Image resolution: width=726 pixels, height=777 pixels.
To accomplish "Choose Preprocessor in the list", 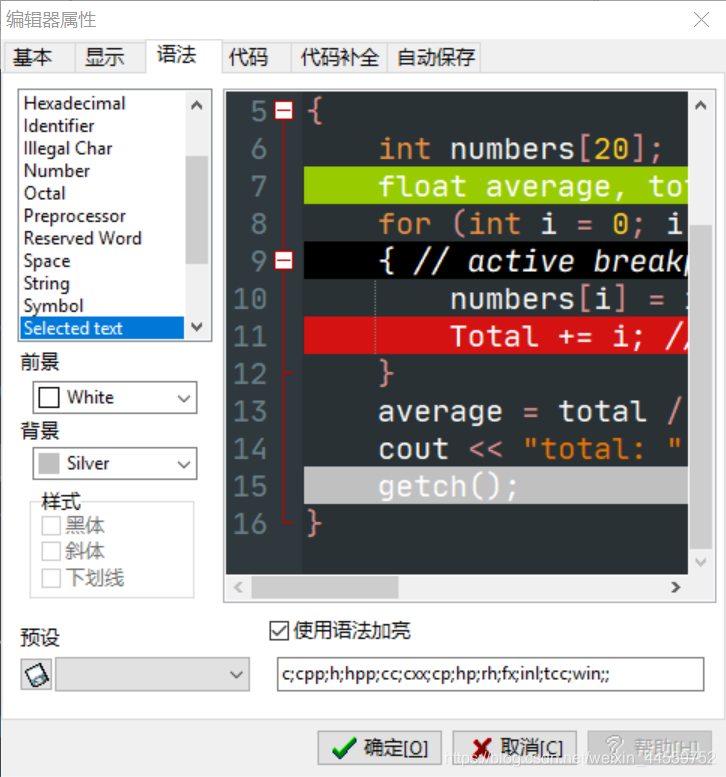I will coord(103,216).
